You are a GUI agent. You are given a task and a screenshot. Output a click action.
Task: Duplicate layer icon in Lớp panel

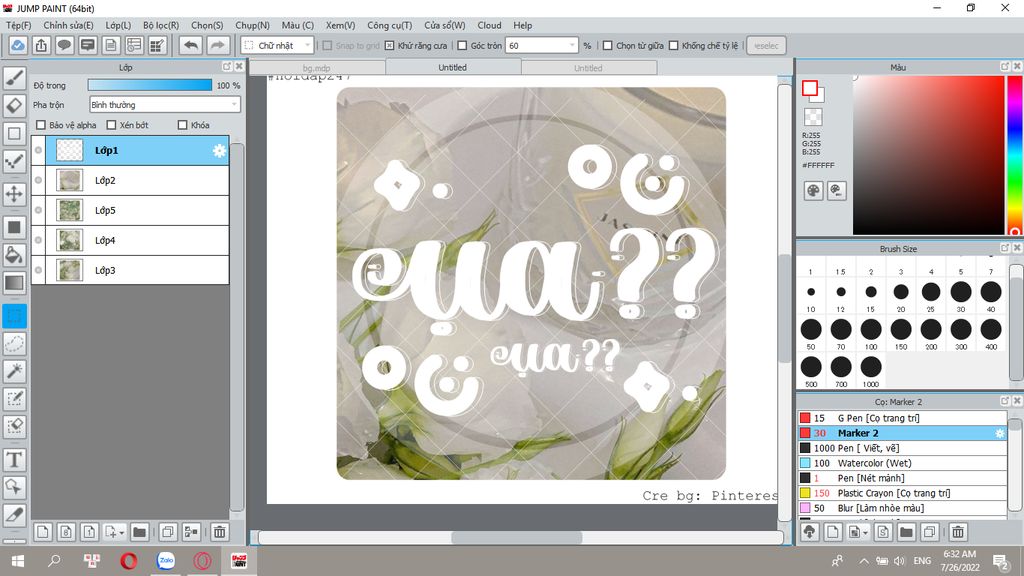point(168,532)
